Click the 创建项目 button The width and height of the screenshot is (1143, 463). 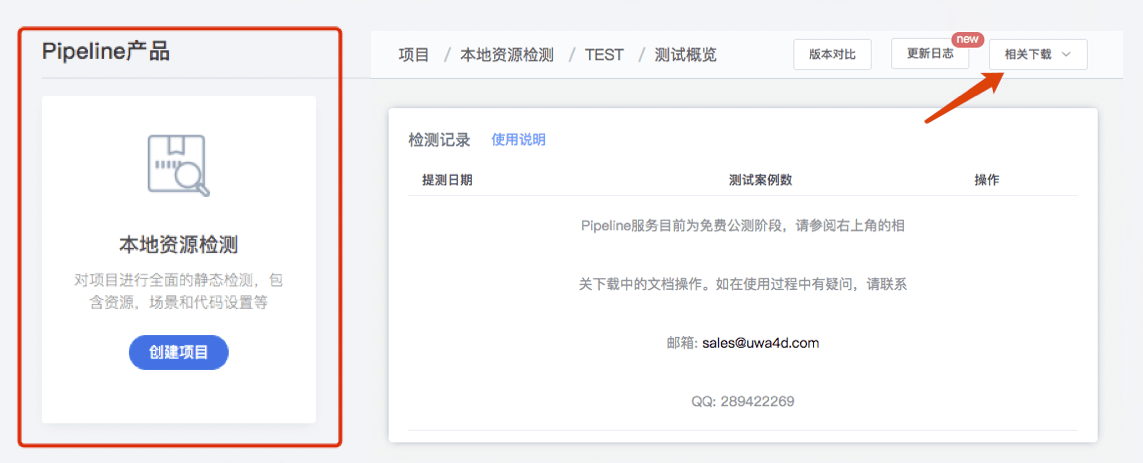pyautogui.click(x=179, y=353)
